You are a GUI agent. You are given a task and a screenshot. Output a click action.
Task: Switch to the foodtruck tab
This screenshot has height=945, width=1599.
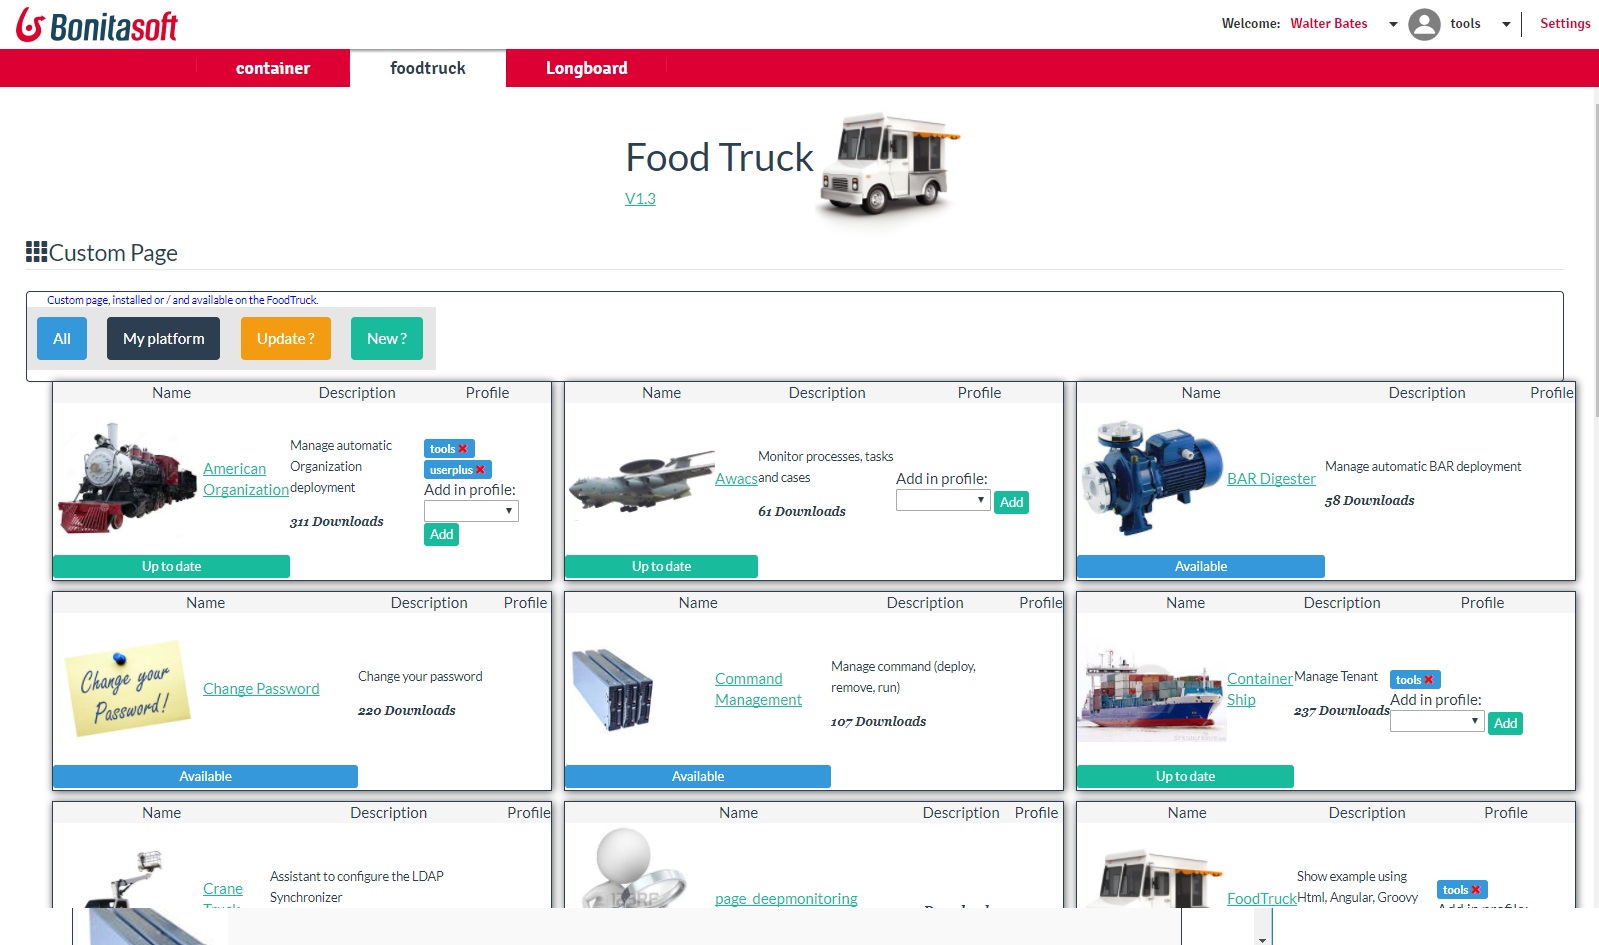pyautogui.click(x=428, y=68)
